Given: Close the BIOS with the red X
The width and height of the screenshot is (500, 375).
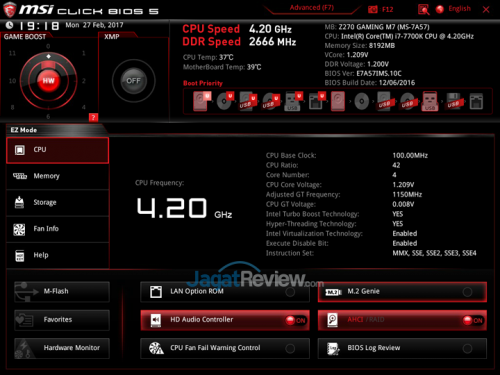Looking at the screenshot, I should pos(486,10).
